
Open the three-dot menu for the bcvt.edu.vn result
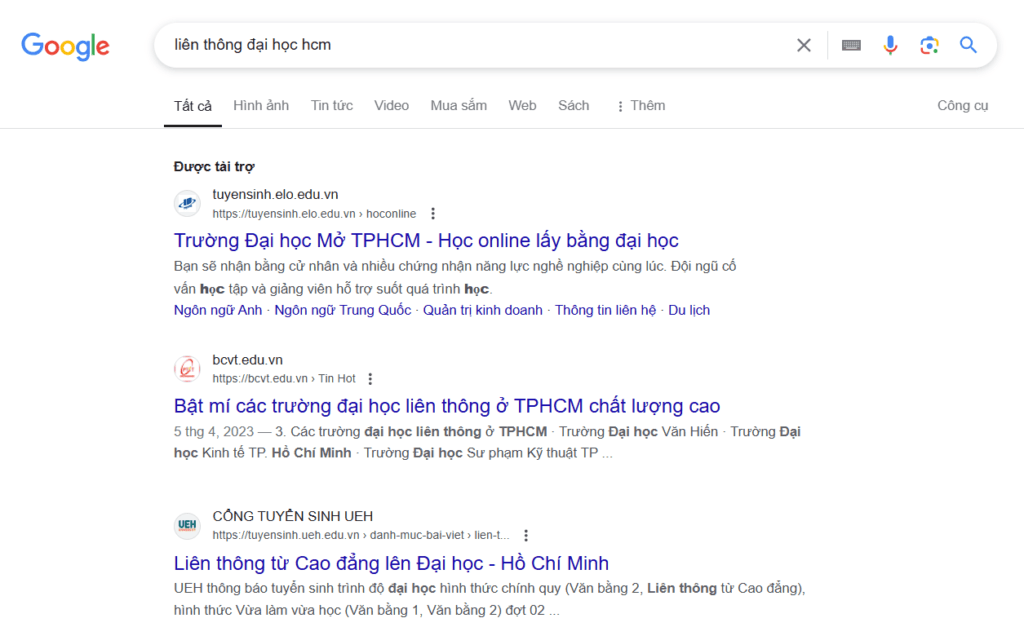click(370, 379)
